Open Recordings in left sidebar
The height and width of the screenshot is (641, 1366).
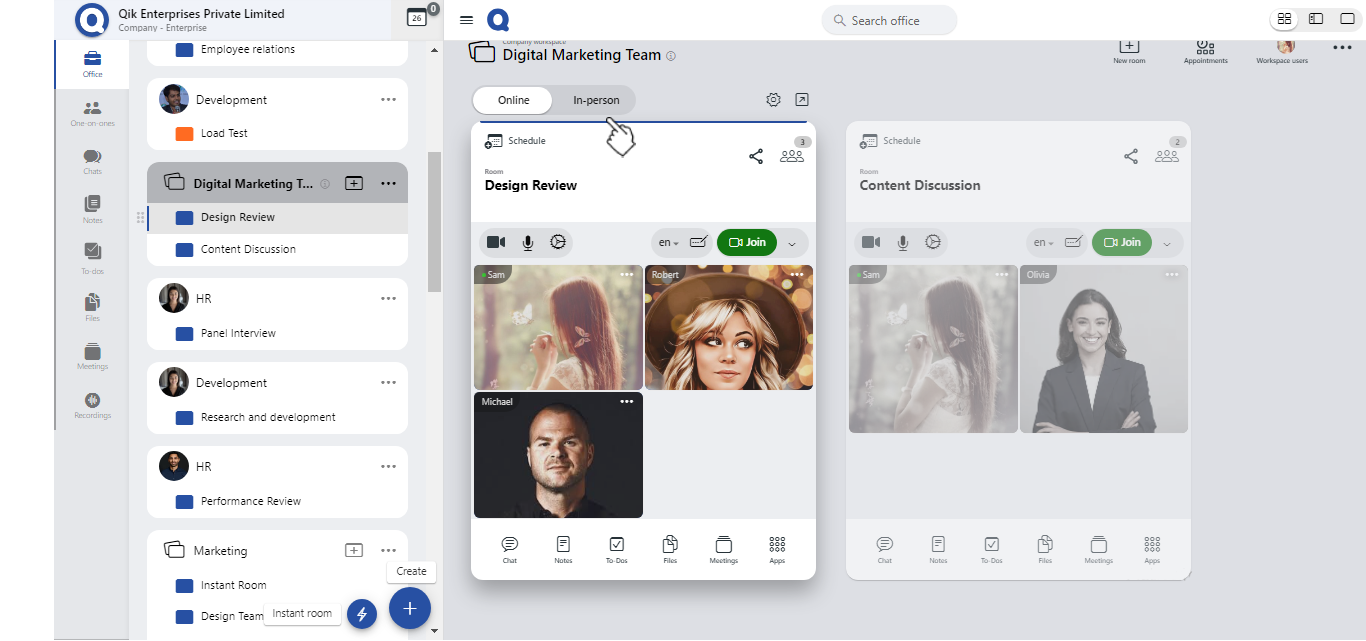click(92, 404)
